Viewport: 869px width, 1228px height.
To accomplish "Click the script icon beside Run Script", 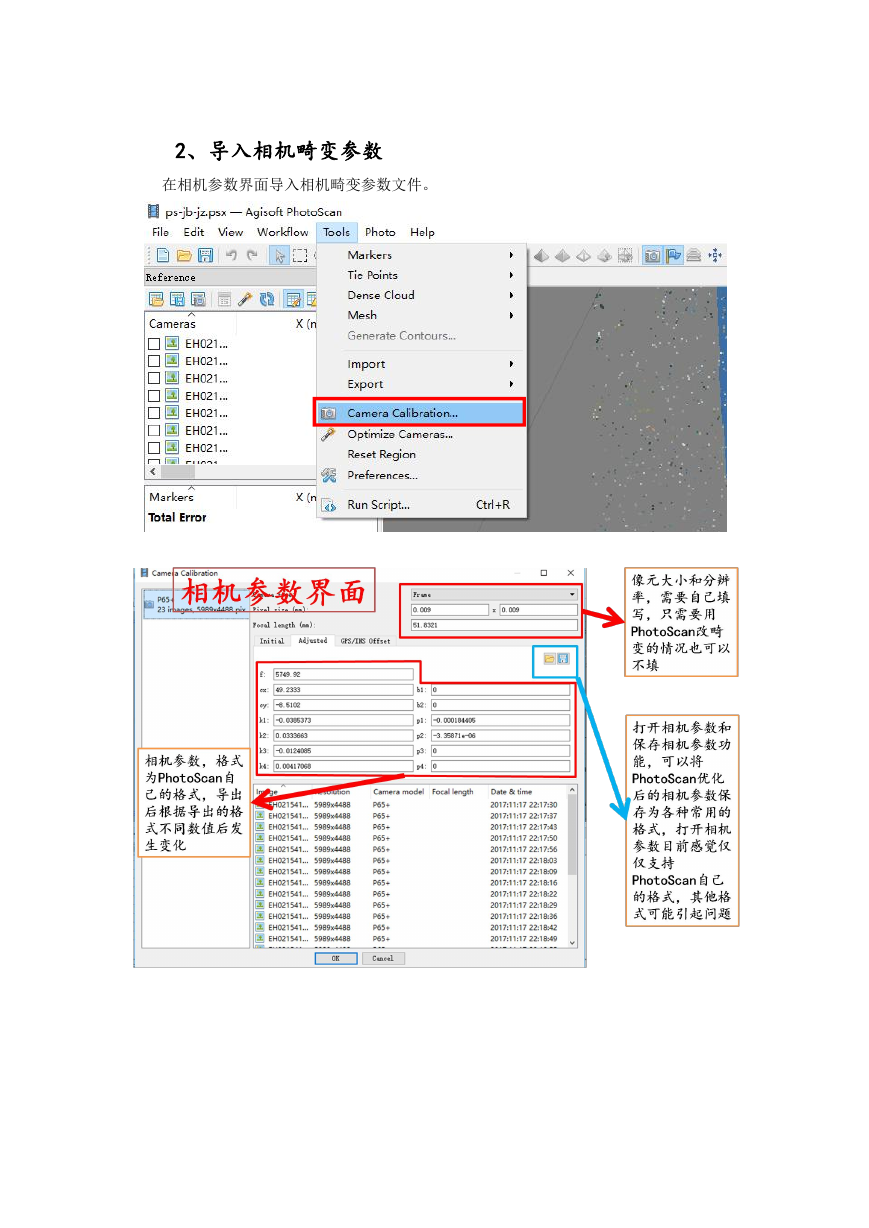I will 328,506.
